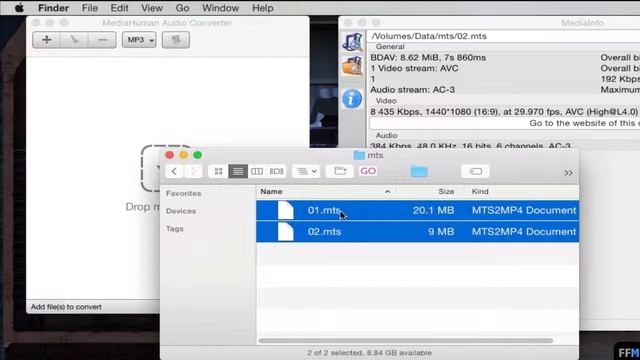
Task: Click the 9 MB size value
Action: coord(441,232)
